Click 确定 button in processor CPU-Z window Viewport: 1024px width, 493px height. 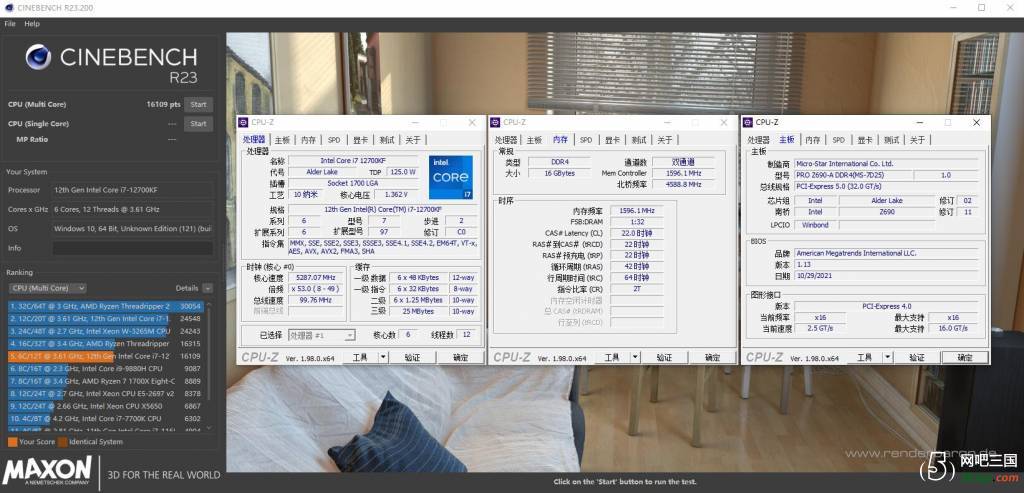[460, 357]
